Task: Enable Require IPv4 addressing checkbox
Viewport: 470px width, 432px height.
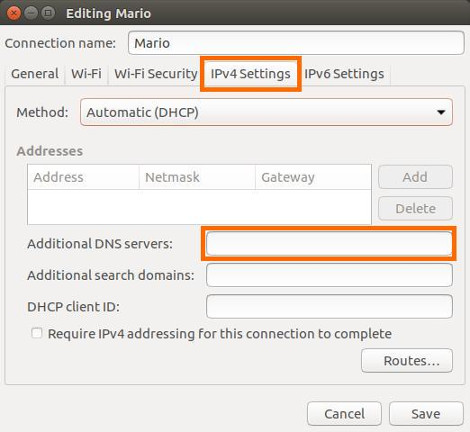Action: (x=37, y=333)
